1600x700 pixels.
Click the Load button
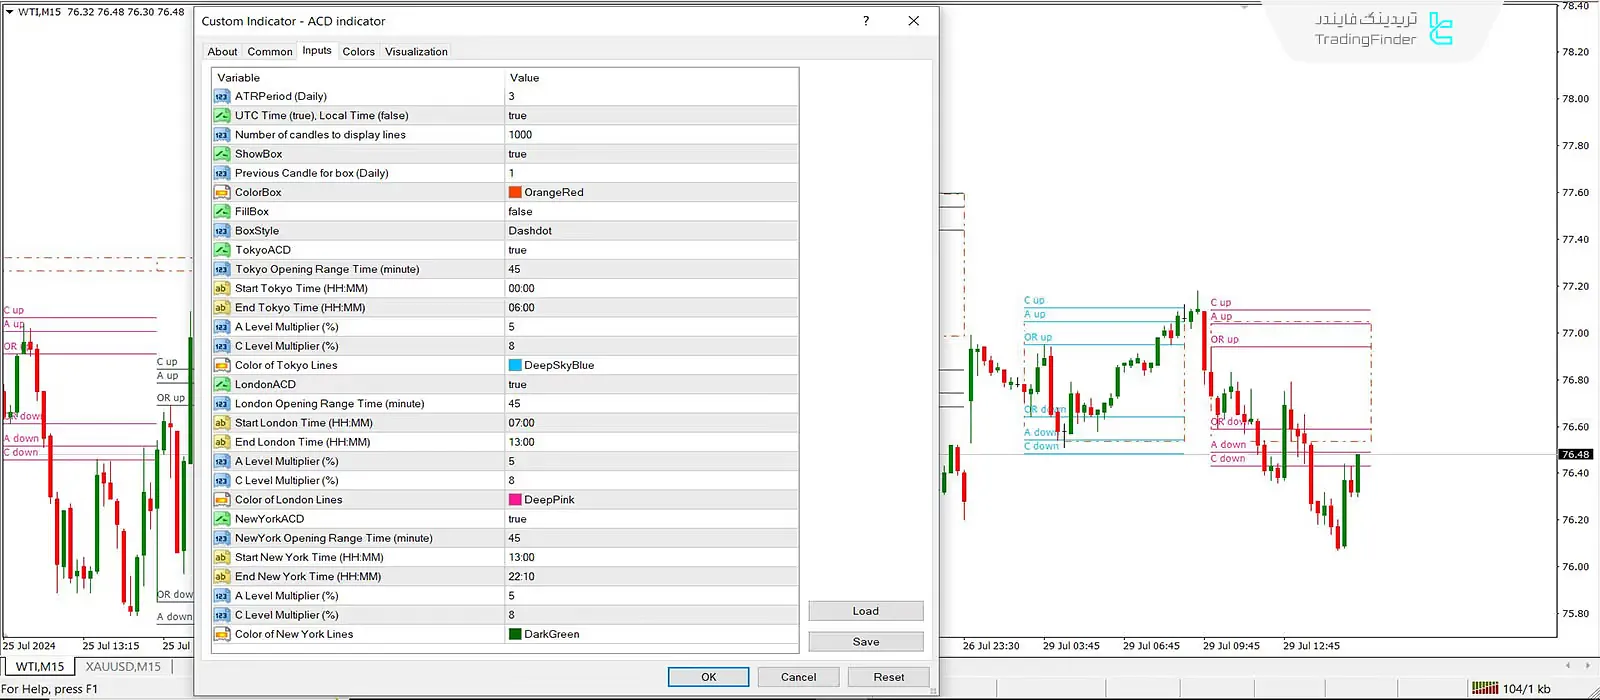point(865,611)
